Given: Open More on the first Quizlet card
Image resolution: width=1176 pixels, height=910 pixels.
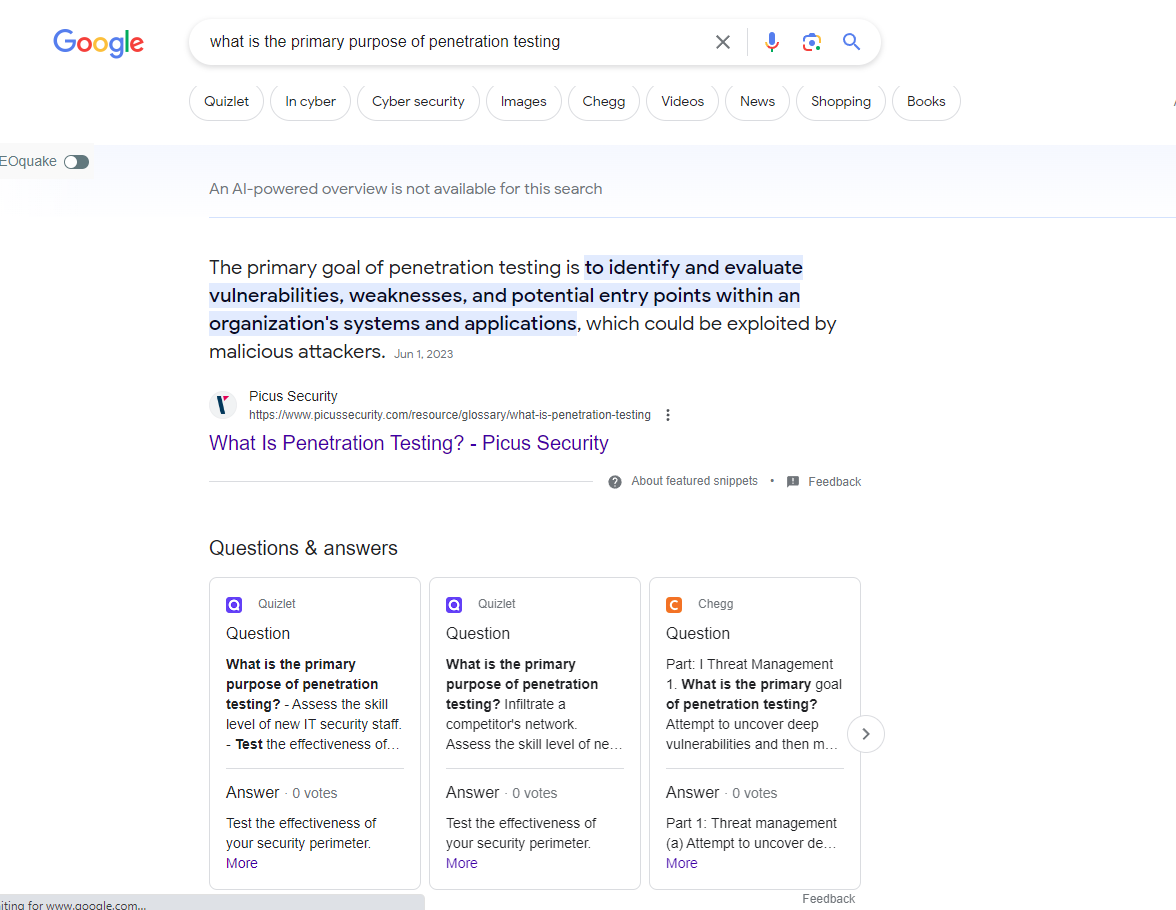Looking at the screenshot, I should click(x=242, y=863).
